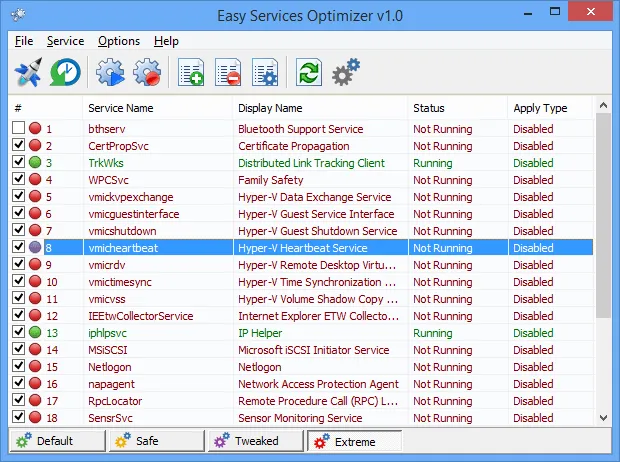Click the restore clock toolbar icon
The width and height of the screenshot is (620, 462).
click(x=65, y=72)
